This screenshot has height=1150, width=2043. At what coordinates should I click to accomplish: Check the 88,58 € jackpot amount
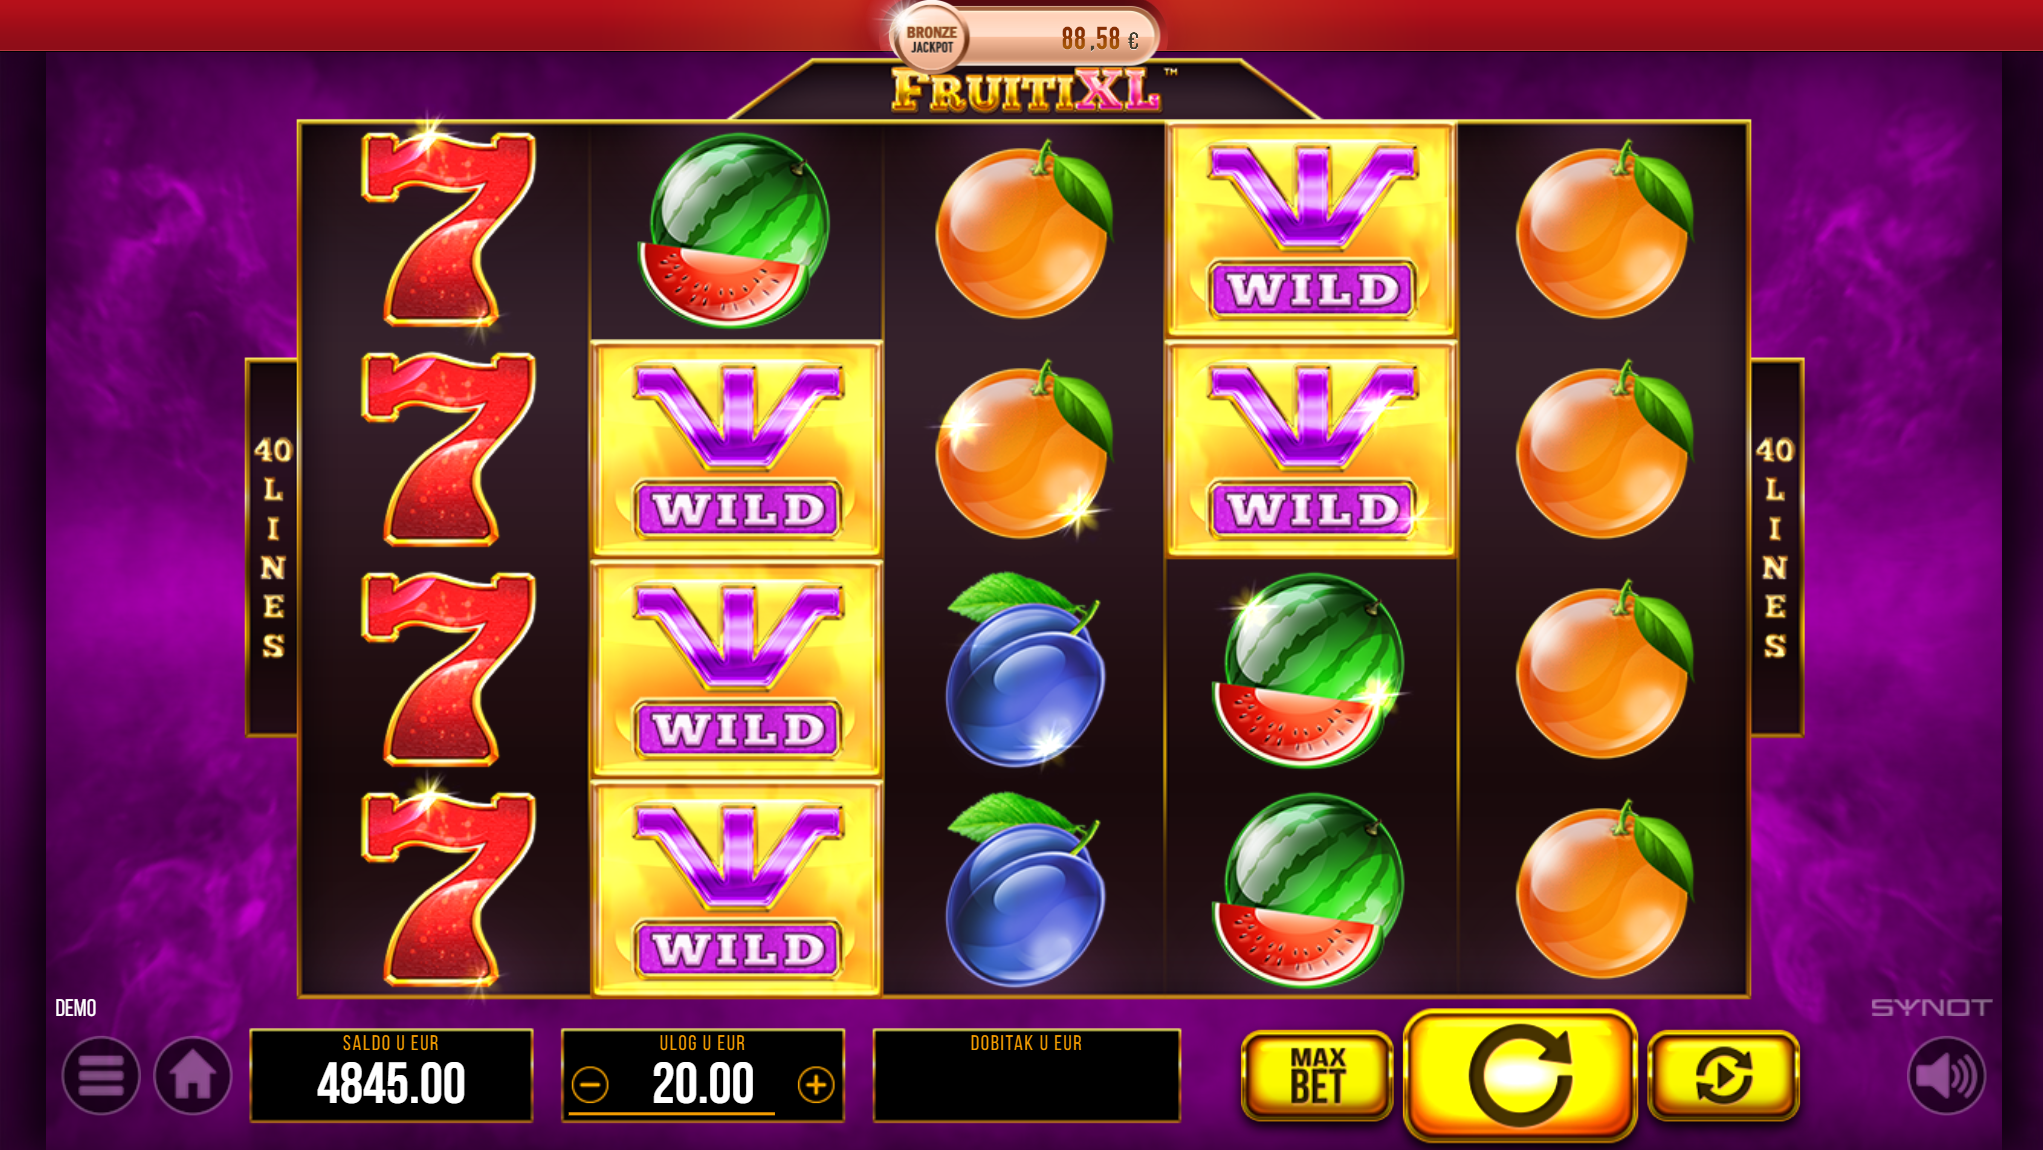(x=1100, y=39)
